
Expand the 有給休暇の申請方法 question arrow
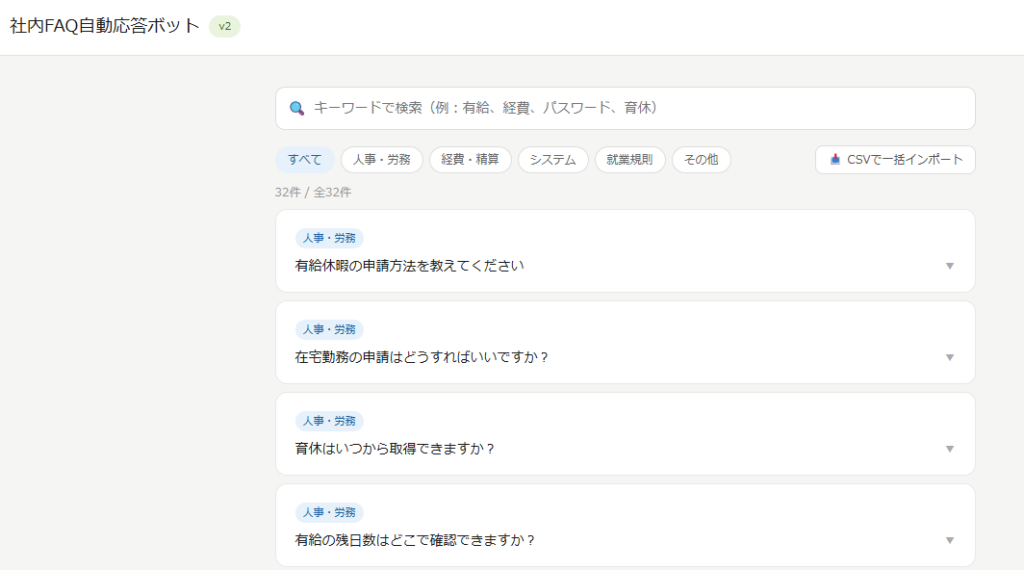(x=950, y=266)
